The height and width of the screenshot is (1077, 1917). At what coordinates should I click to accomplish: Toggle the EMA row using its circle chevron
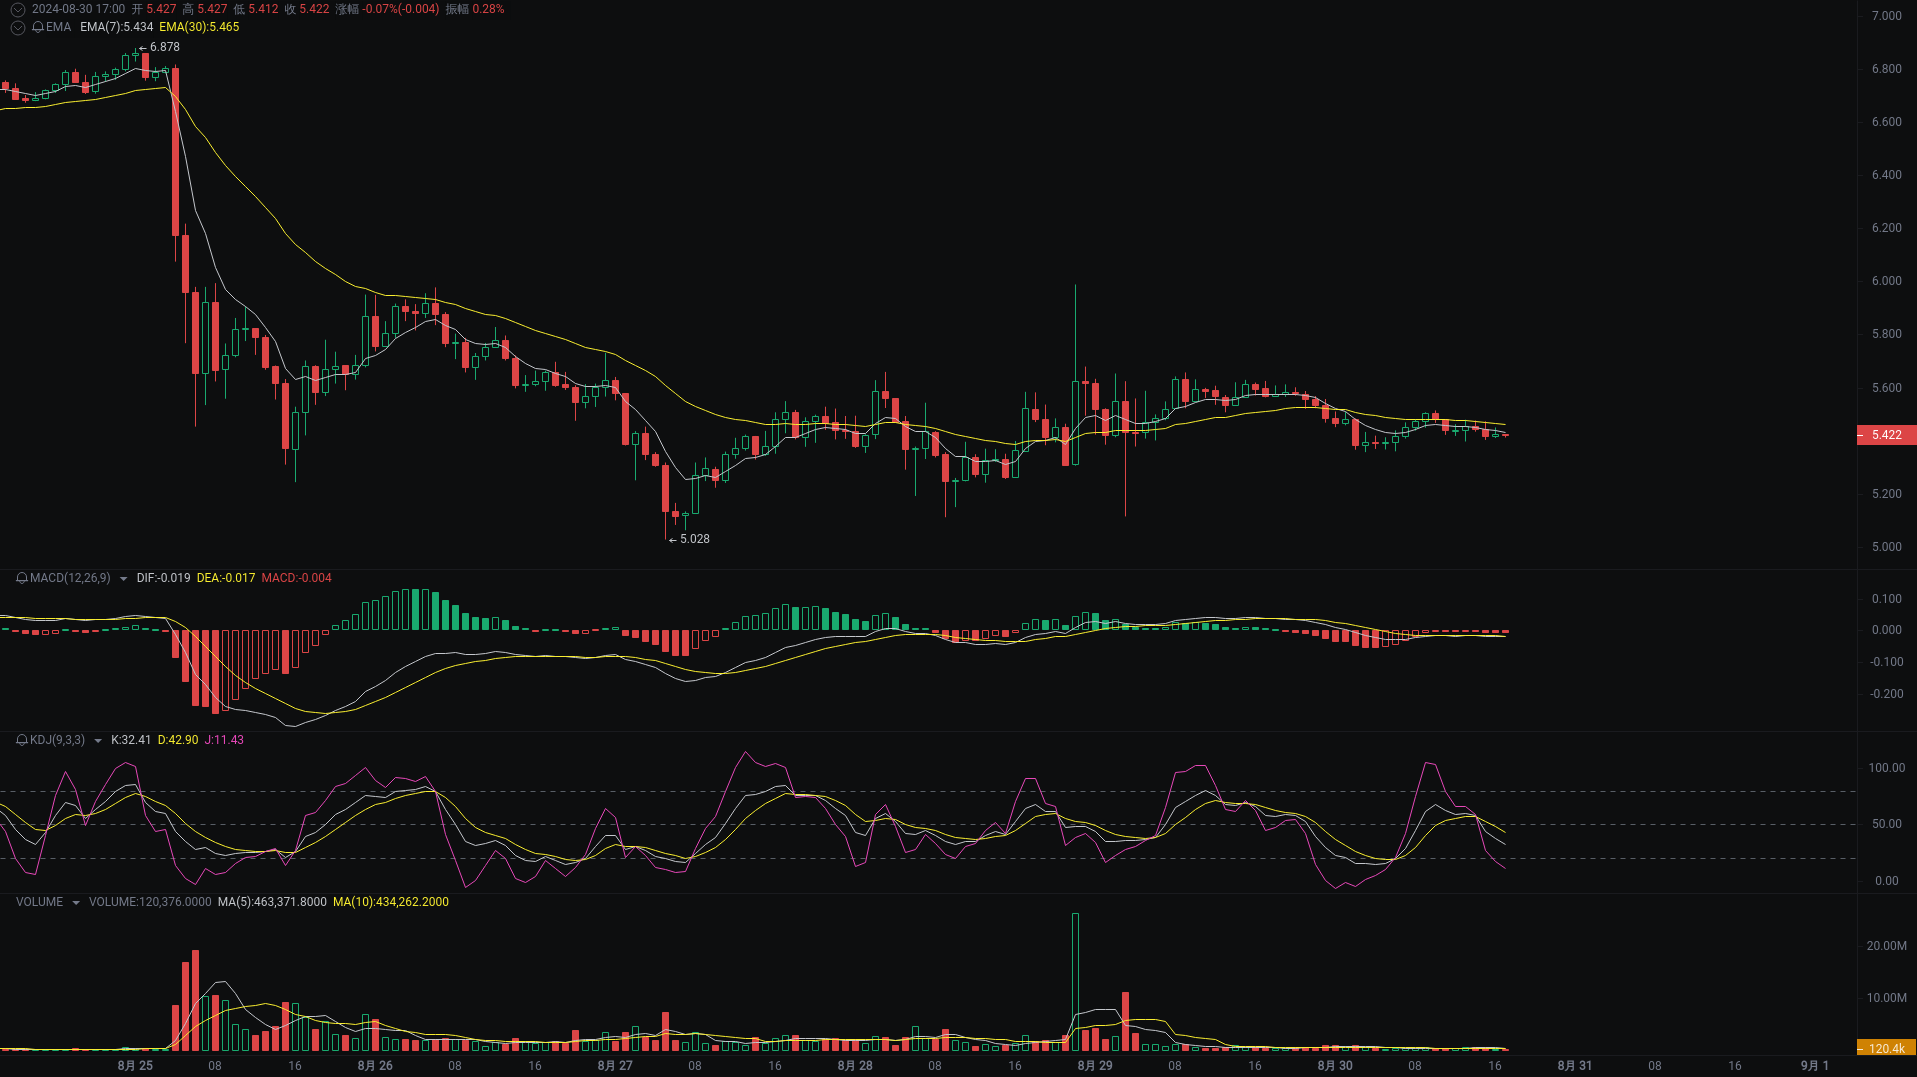pos(18,28)
